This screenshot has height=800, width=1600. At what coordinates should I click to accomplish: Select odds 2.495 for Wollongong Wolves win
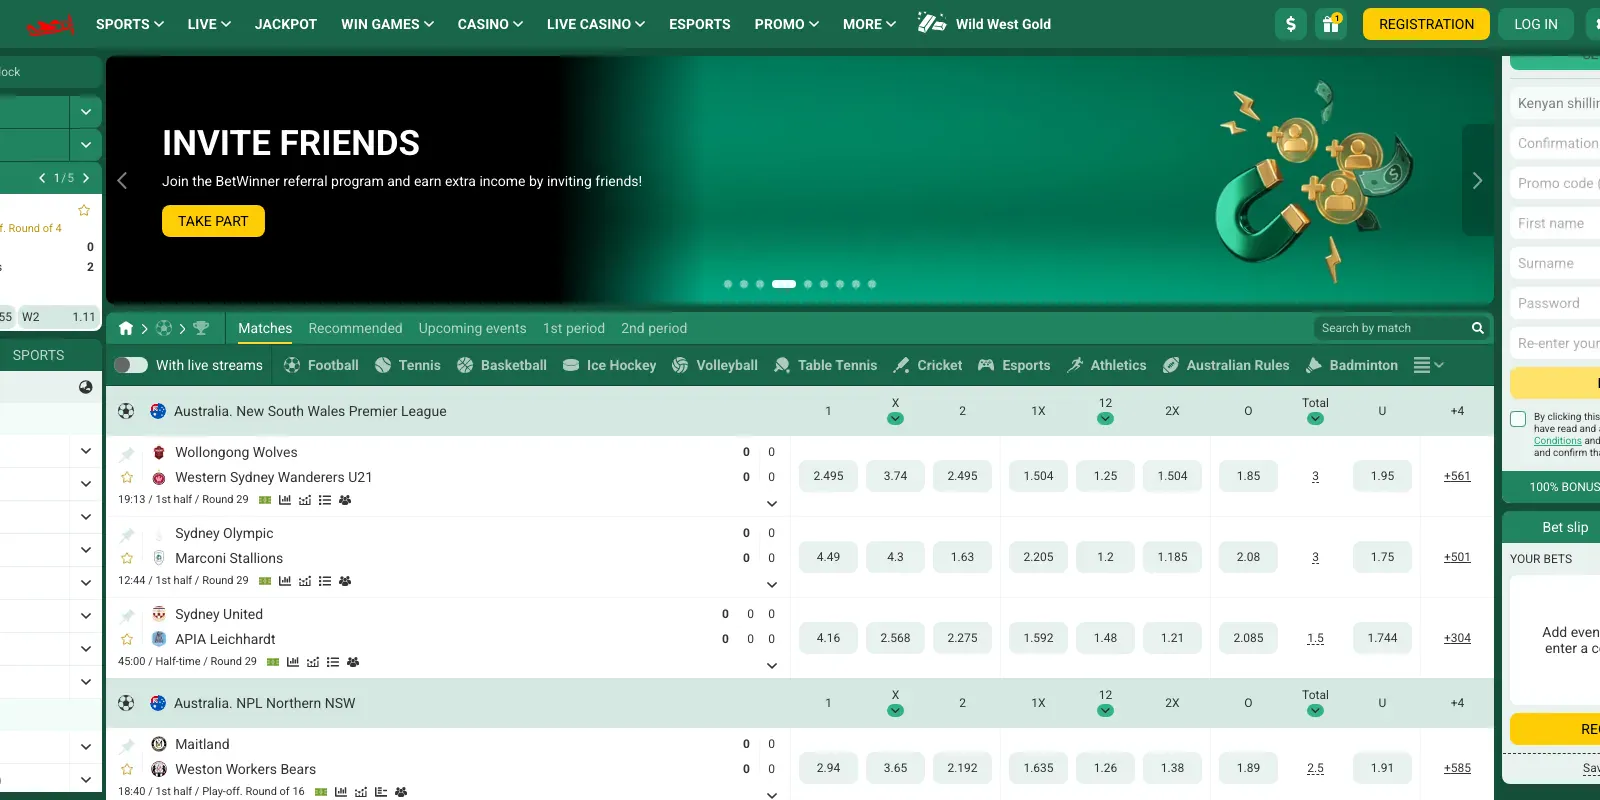click(x=828, y=476)
